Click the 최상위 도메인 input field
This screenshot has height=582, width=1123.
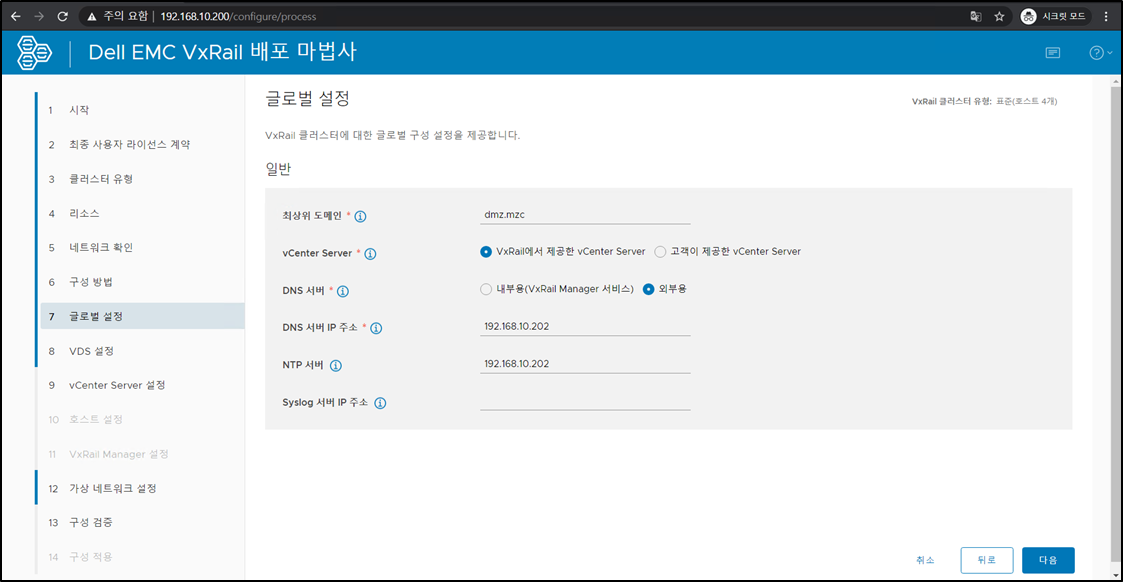tap(585, 215)
